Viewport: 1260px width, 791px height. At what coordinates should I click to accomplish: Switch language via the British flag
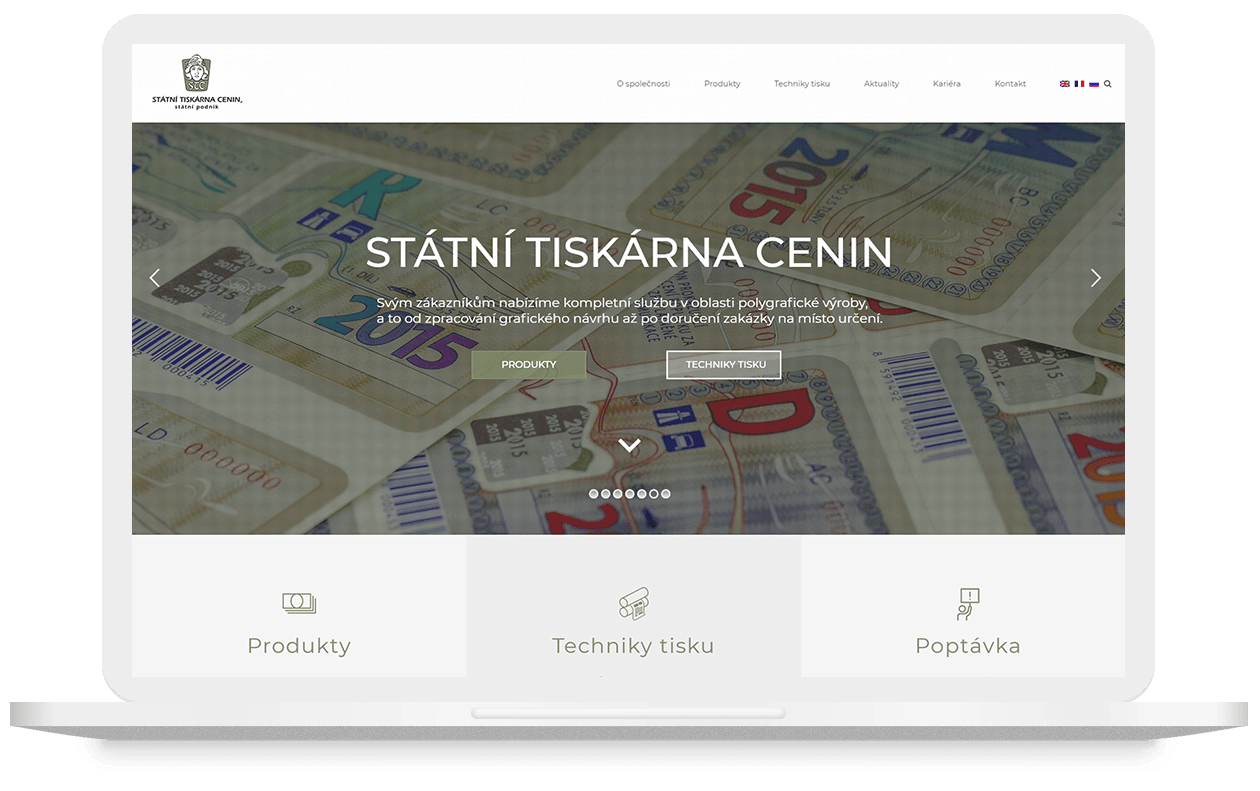1065,84
